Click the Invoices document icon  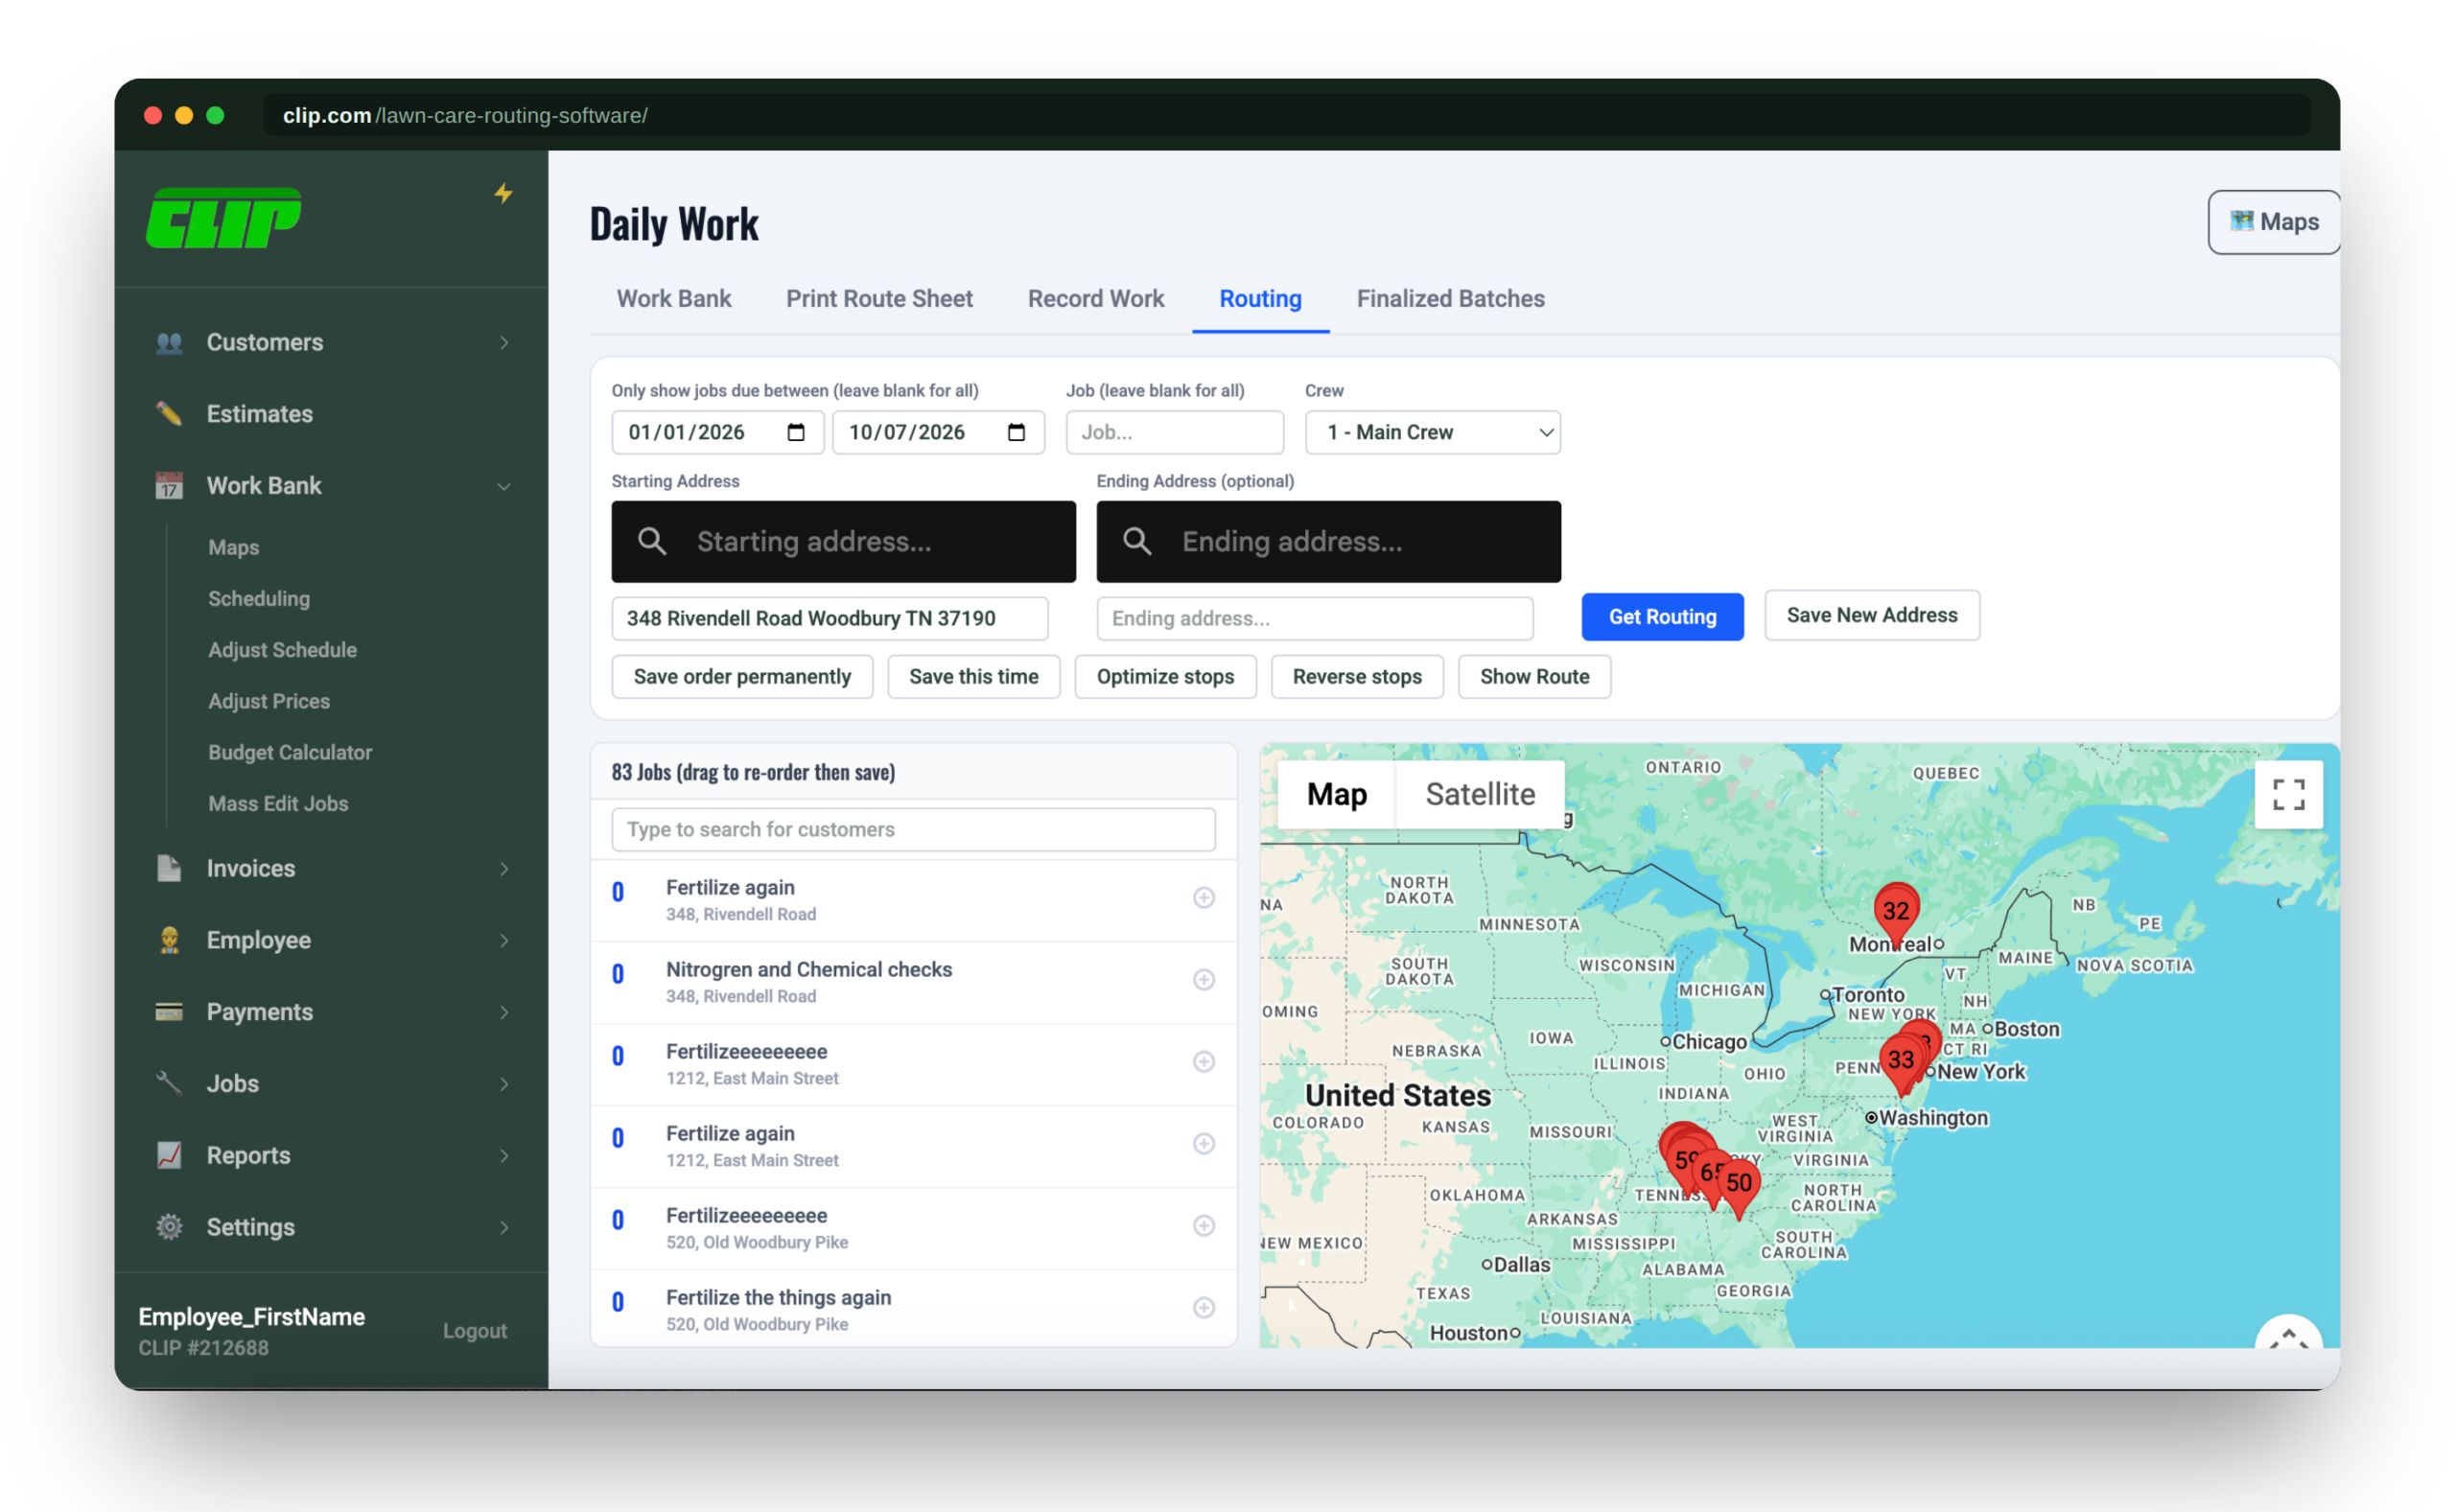point(169,869)
